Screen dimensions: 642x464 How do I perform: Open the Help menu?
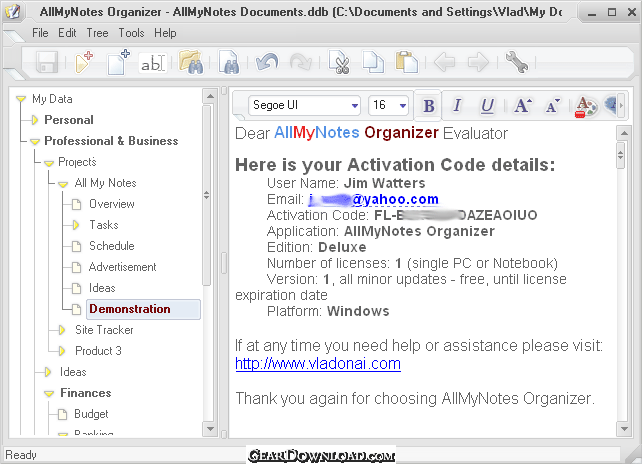(165, 33)
